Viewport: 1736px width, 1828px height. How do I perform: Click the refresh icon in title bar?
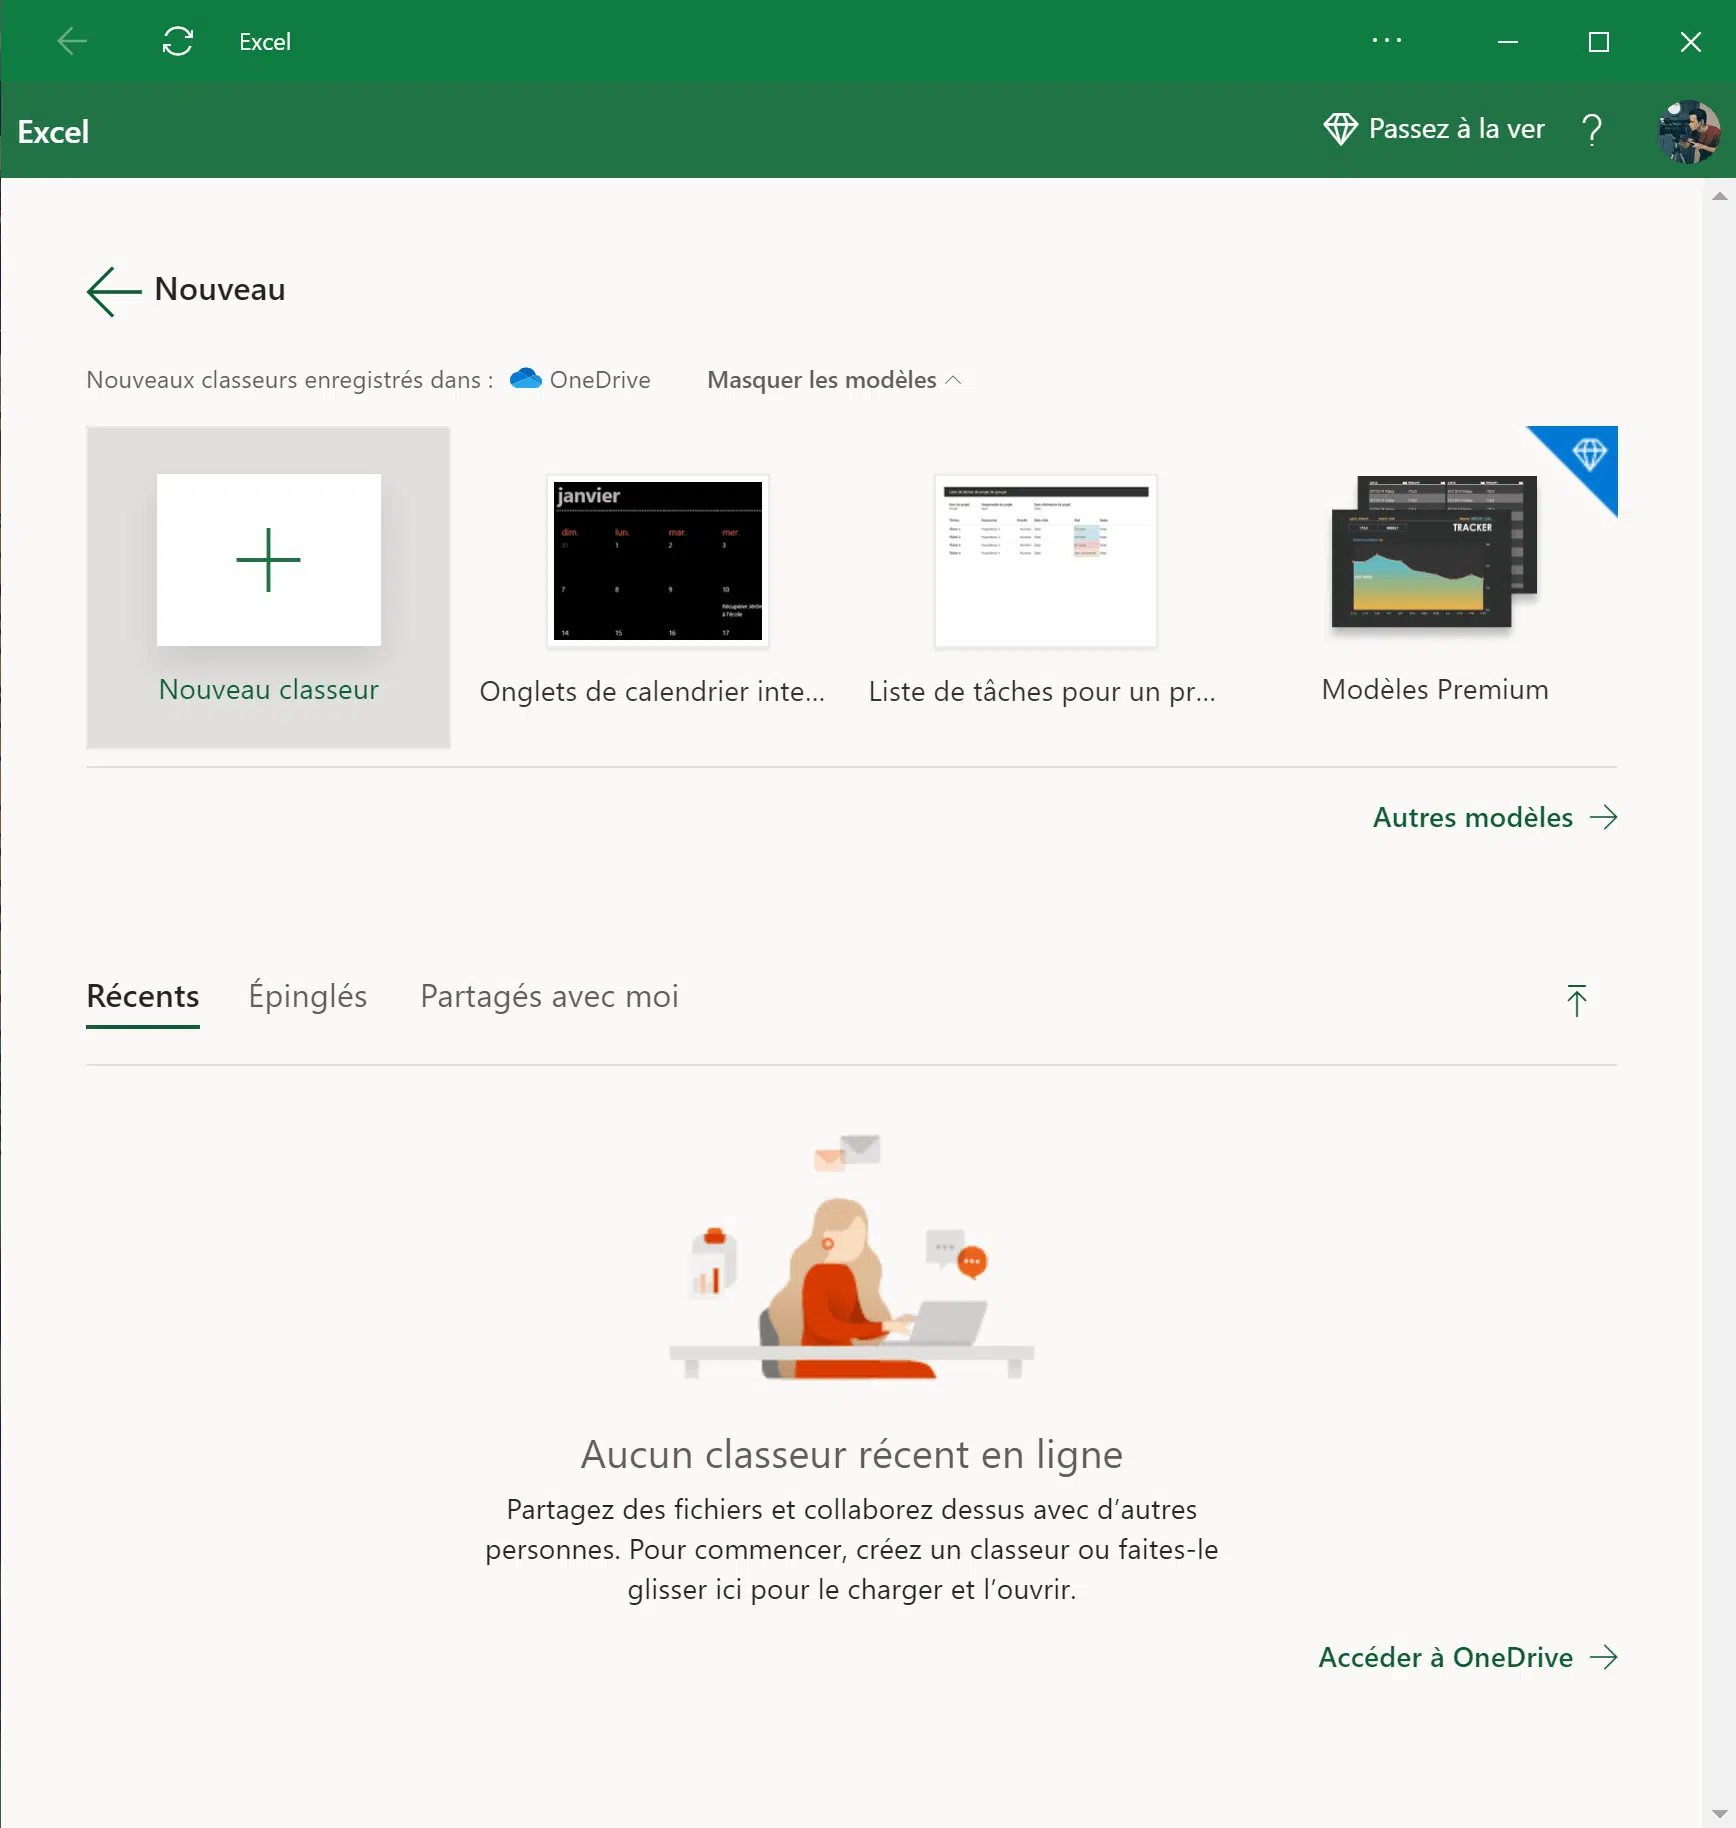click(178, 41)
